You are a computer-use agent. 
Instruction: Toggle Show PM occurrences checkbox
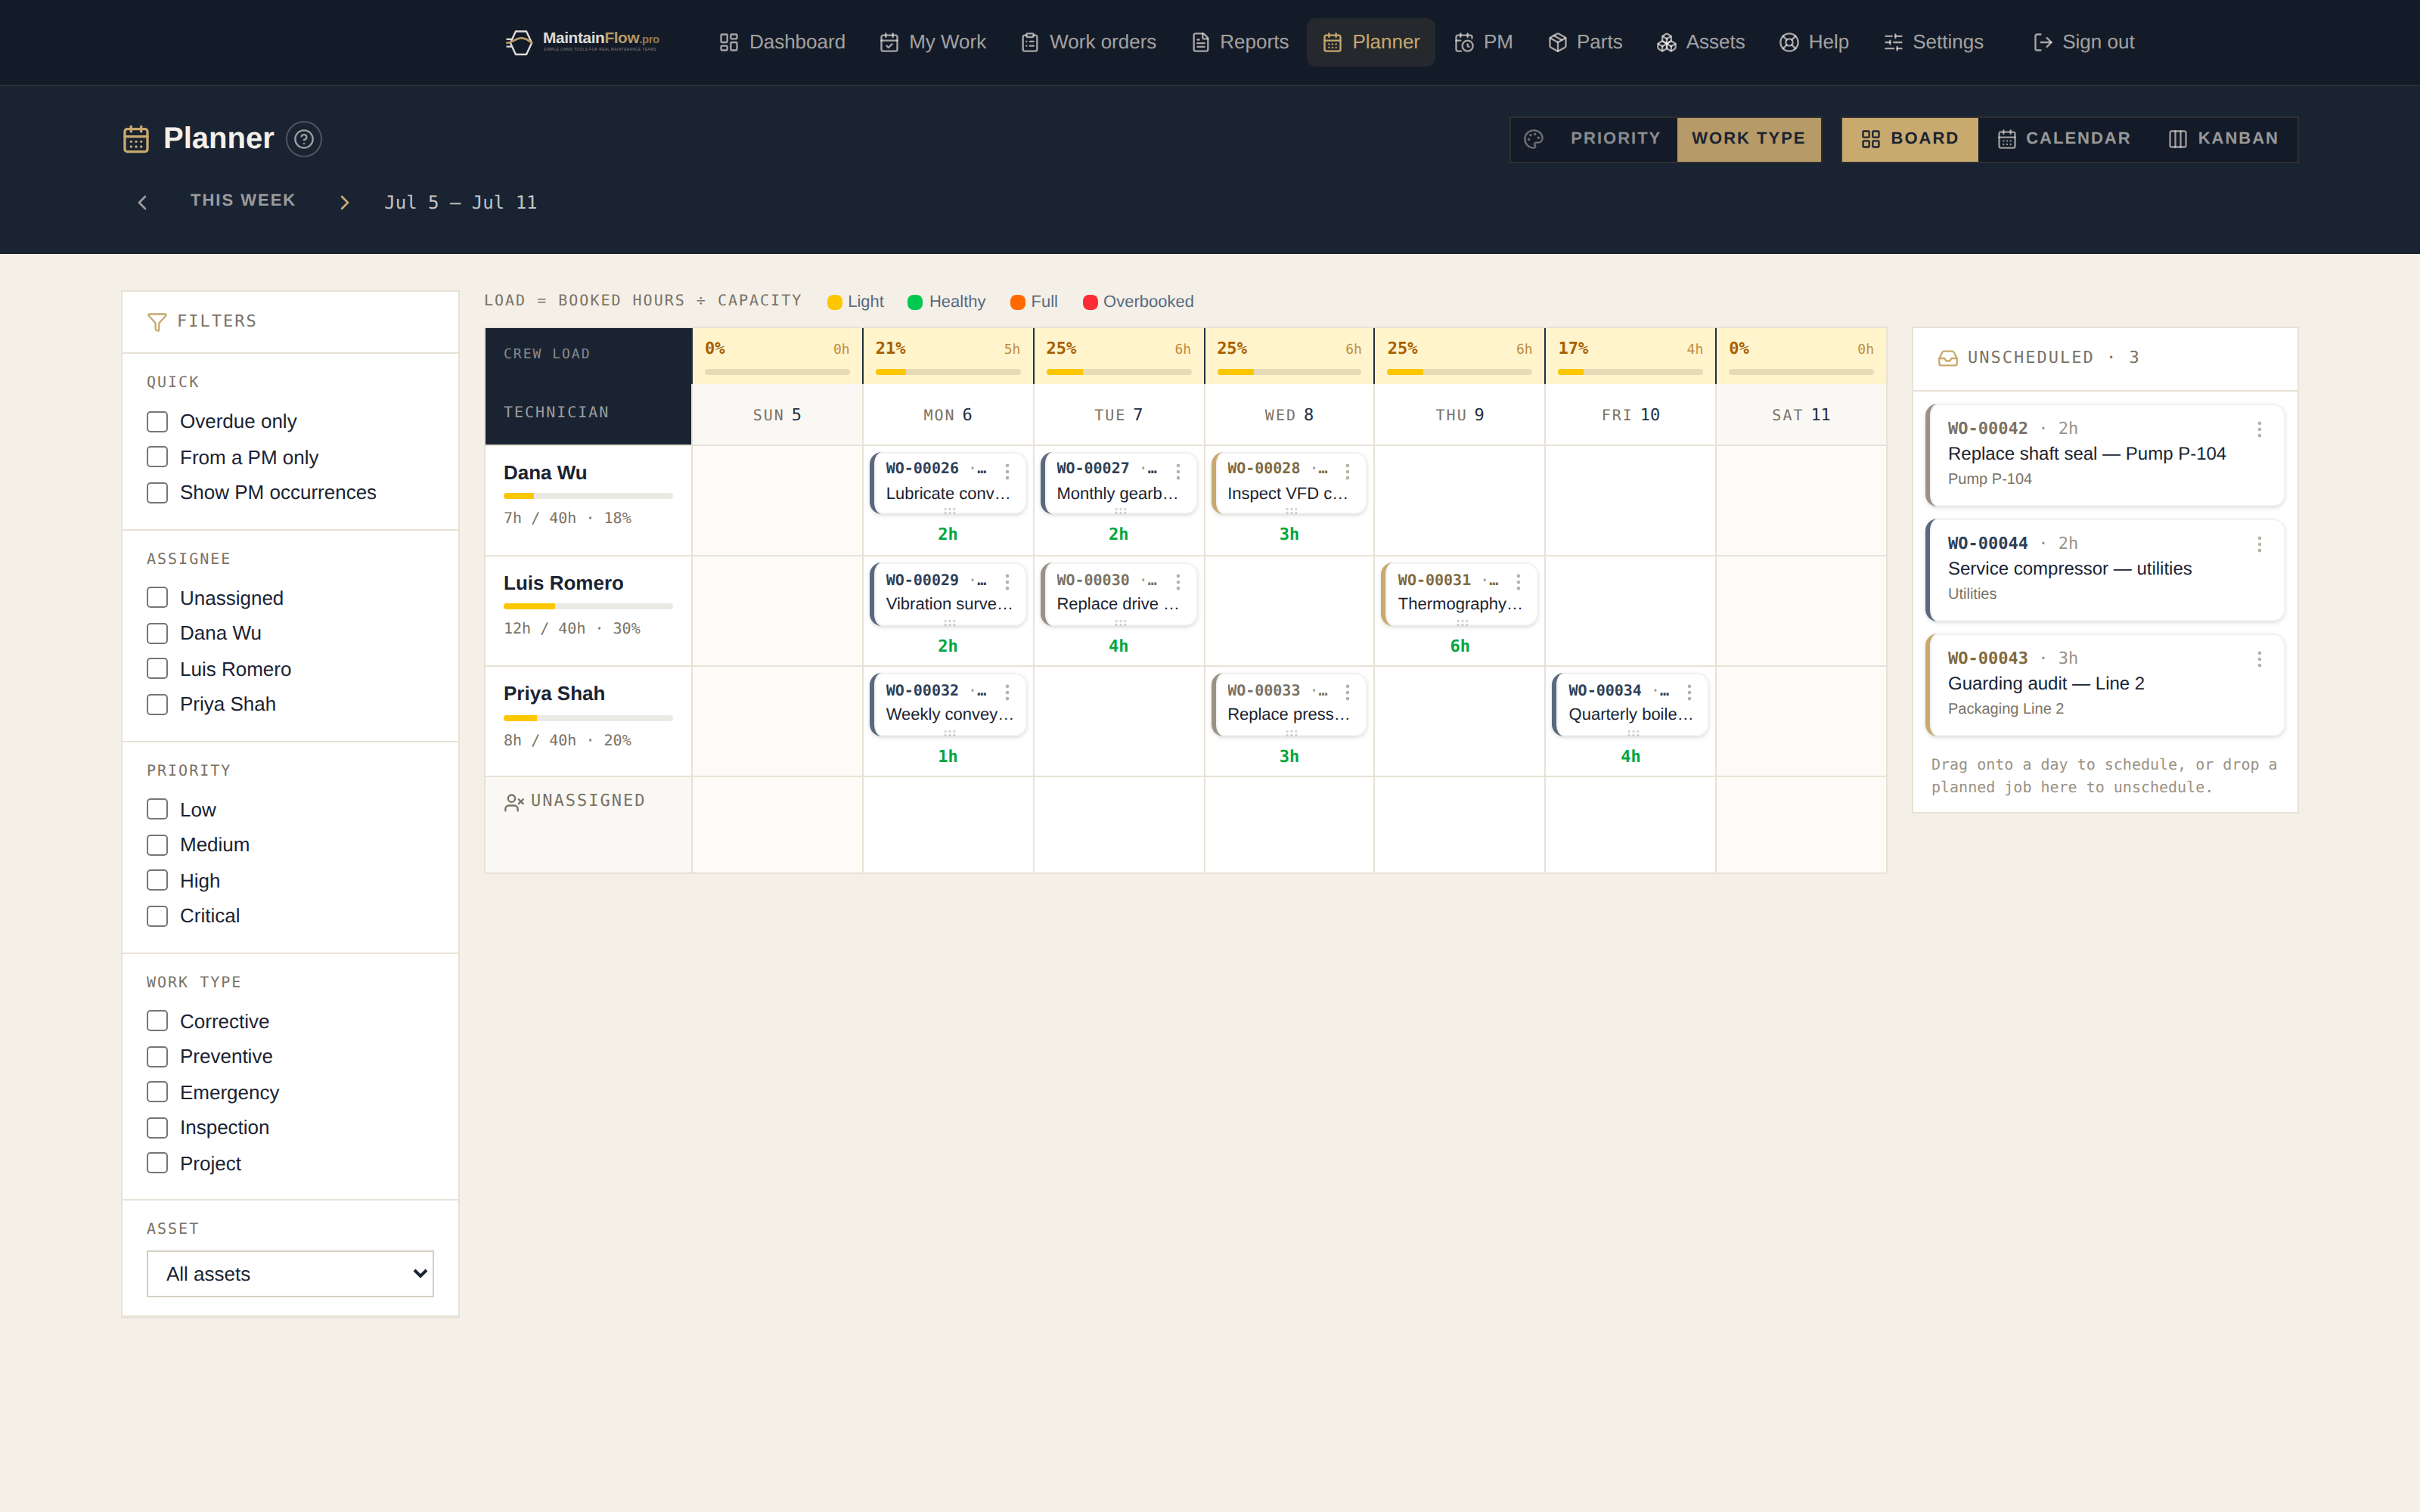pos(157,493)
